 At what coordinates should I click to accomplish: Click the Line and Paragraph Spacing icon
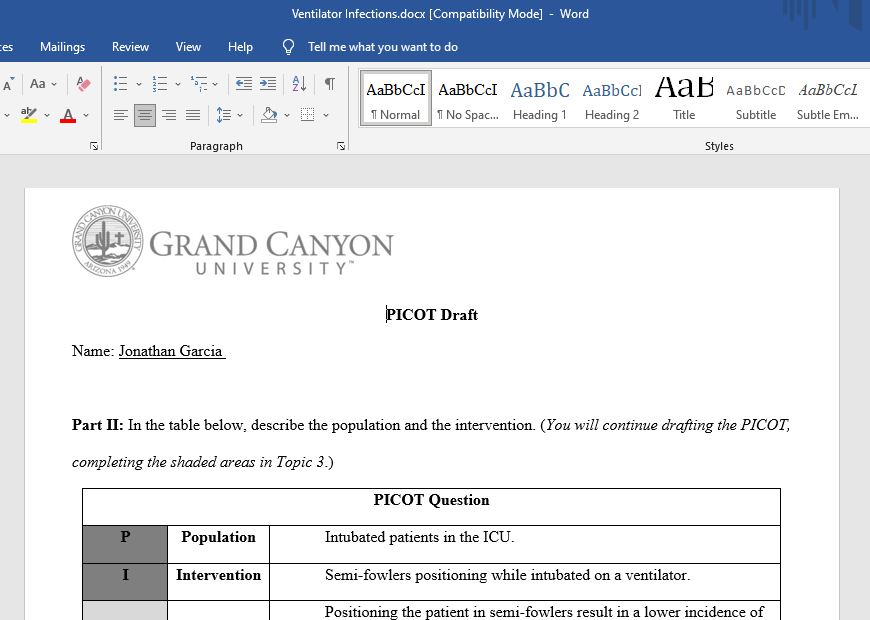pyautogui.click(x=224, y=115)
